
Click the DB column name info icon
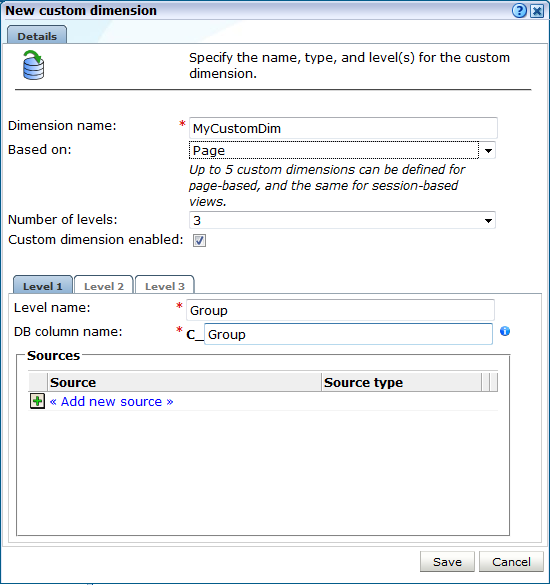tap(505, 331)
